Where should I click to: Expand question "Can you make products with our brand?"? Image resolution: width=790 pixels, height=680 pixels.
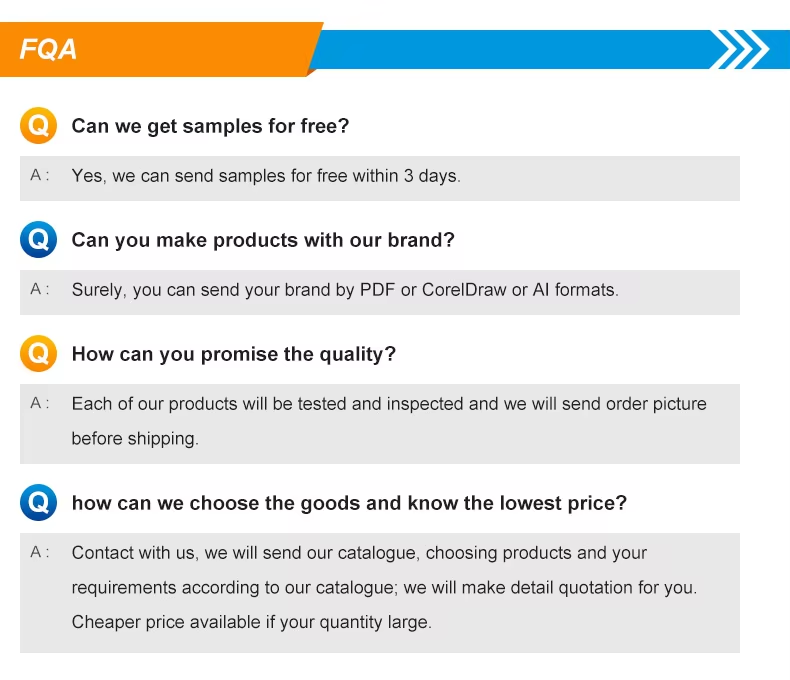(263, 241)
